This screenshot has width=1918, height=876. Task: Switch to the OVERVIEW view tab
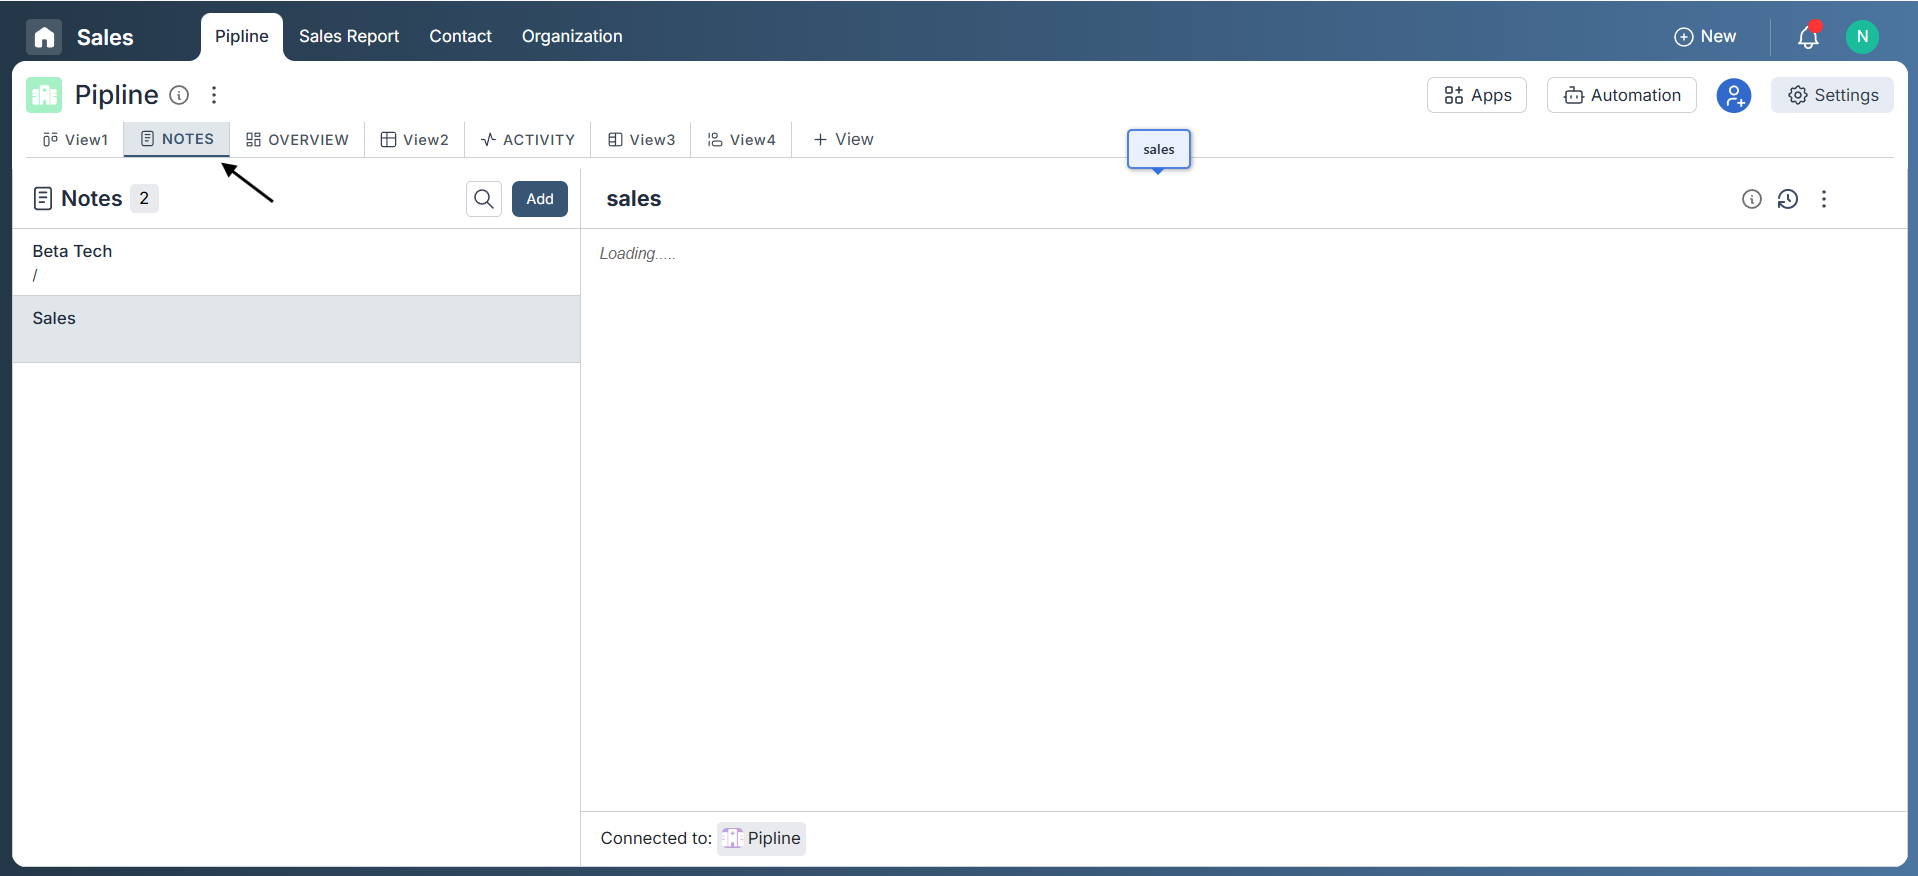[x=297, y=140]
